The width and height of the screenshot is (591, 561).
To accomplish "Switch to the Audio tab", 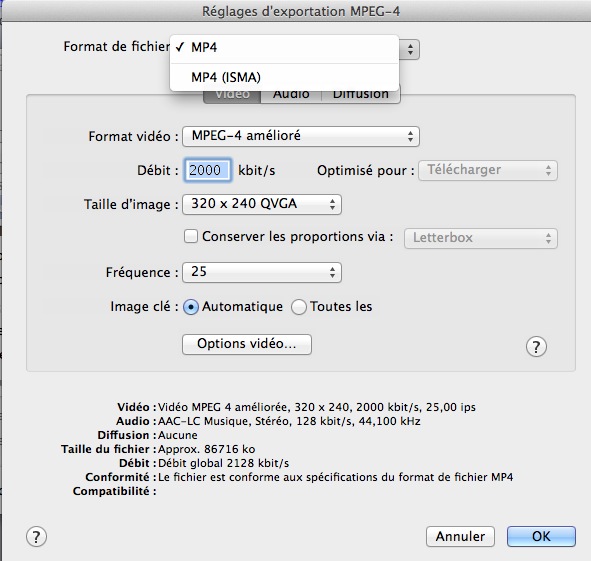I will (x=291, y=95).
